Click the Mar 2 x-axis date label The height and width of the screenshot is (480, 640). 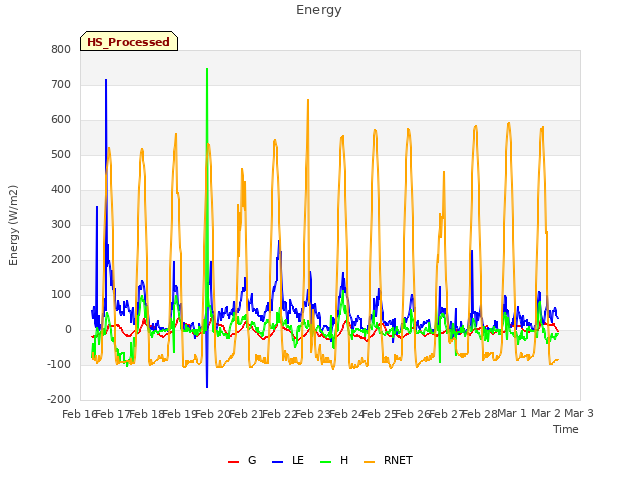(546, 413)
